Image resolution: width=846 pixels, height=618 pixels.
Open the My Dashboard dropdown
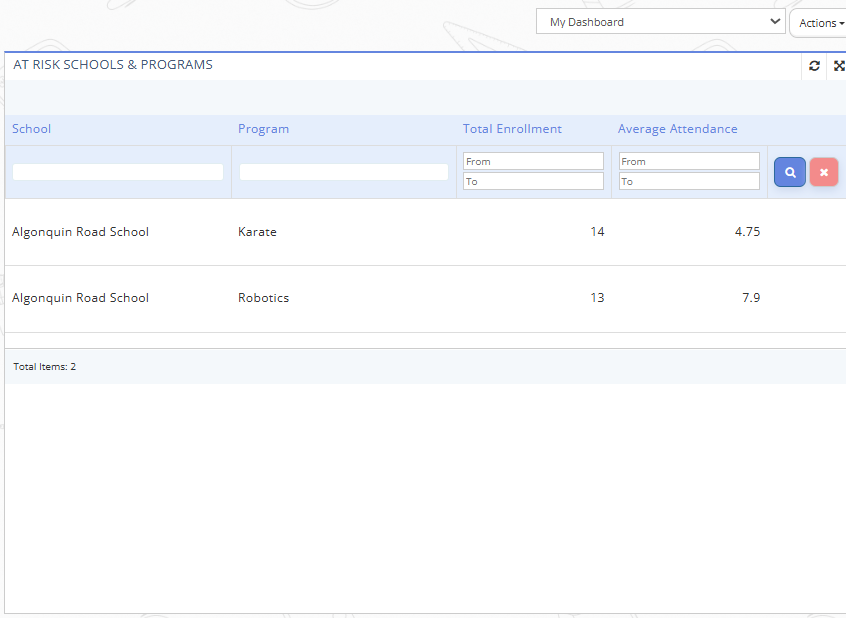[x=660, y=22]
